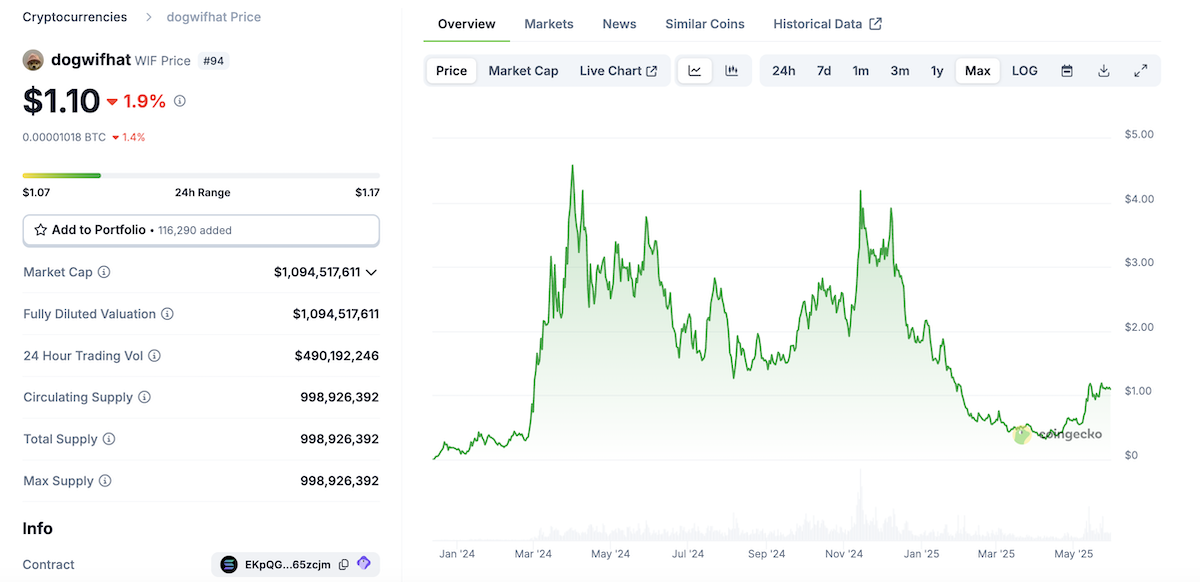Open the Markets tab
Image resolution: width=1200 pixels, height=582 pixels.
[x=549, y=24]
